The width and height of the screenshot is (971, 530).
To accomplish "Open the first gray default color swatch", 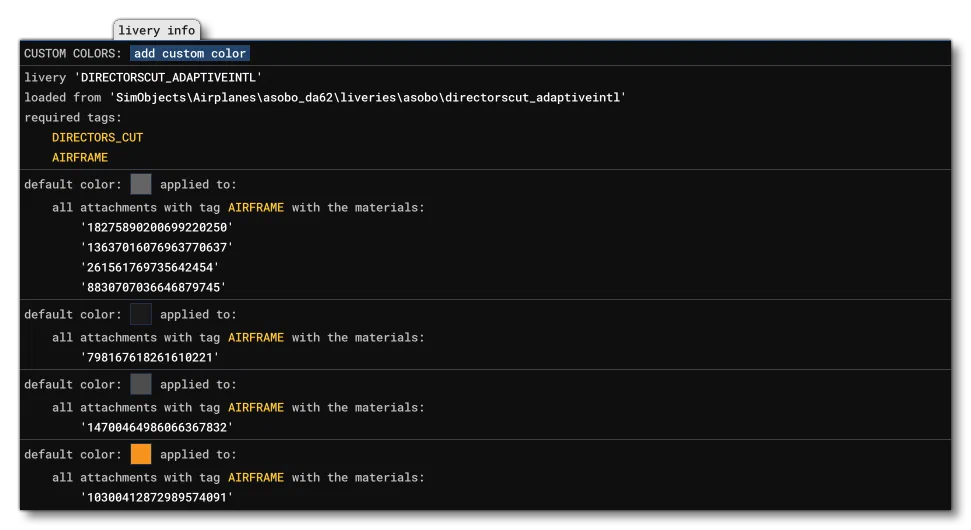I will click(x=141, y=184).
